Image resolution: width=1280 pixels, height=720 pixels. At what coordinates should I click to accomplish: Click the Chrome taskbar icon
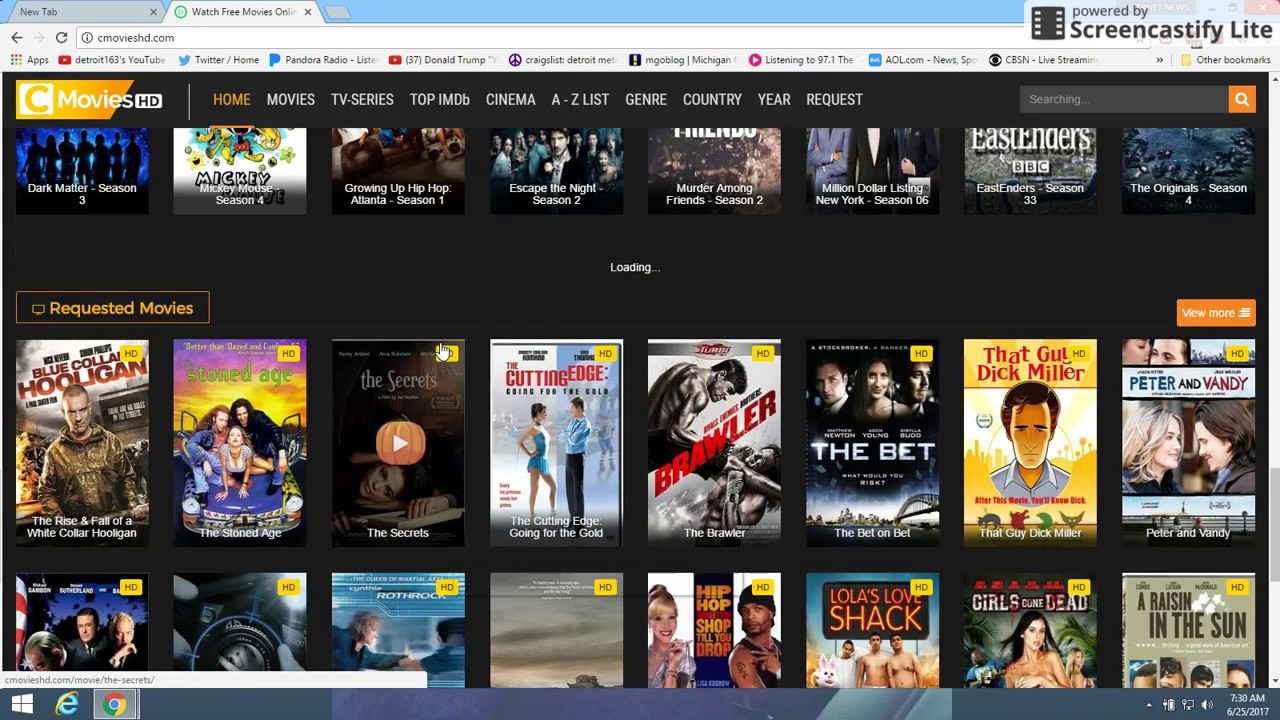[114, 704]
